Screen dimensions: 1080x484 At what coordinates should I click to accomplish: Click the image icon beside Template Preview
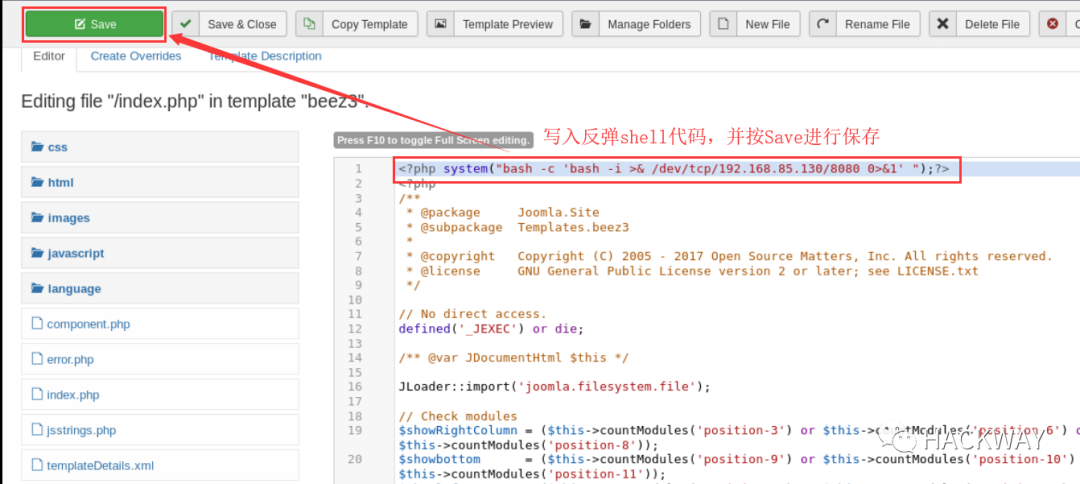[x=440, y=24]
